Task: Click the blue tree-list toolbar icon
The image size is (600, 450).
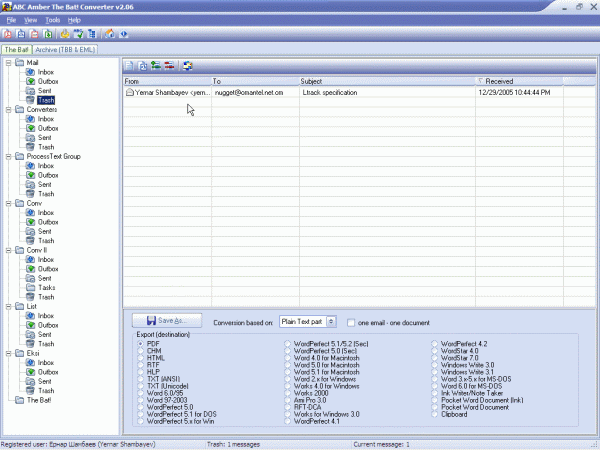Action: click(92, 34)
